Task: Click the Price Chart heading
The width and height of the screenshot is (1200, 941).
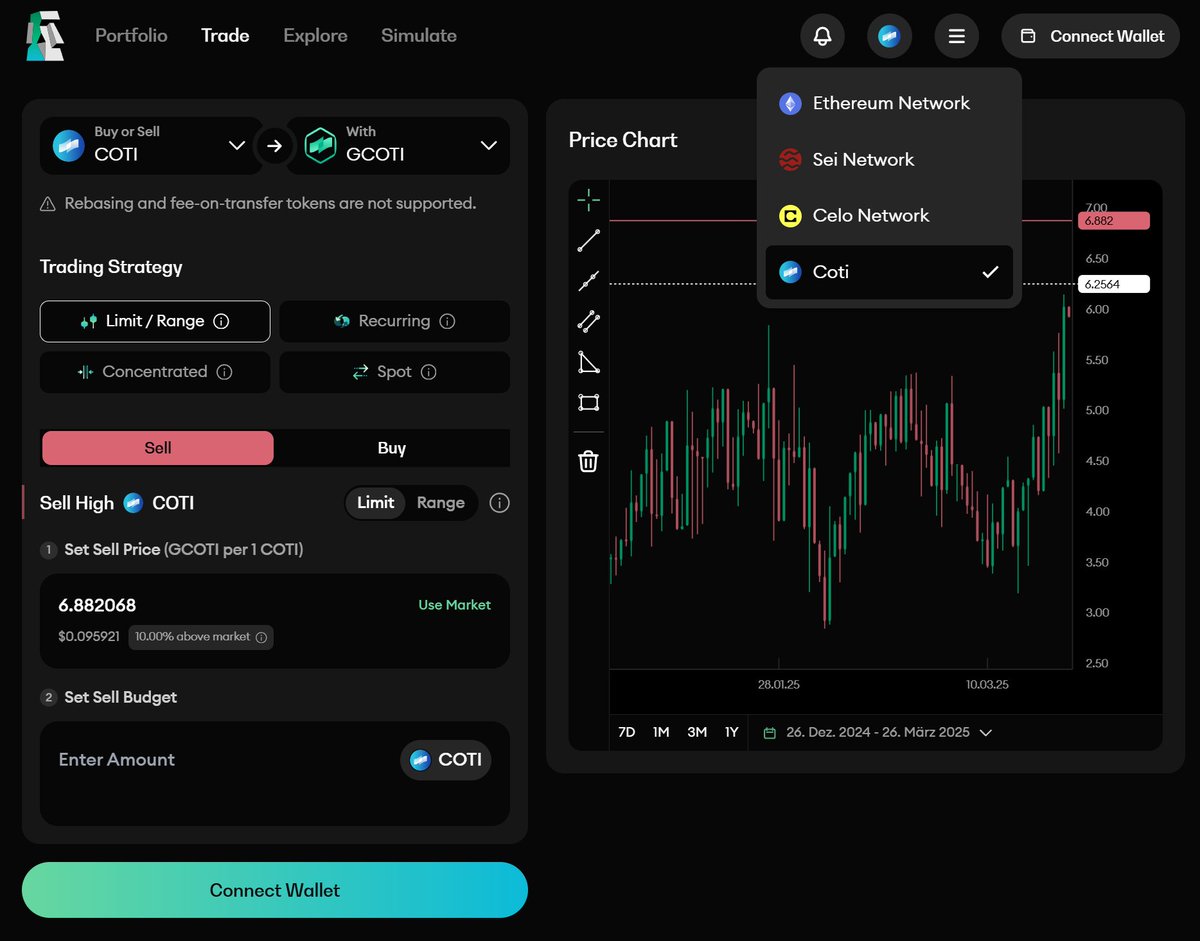Action: [623, 140]
